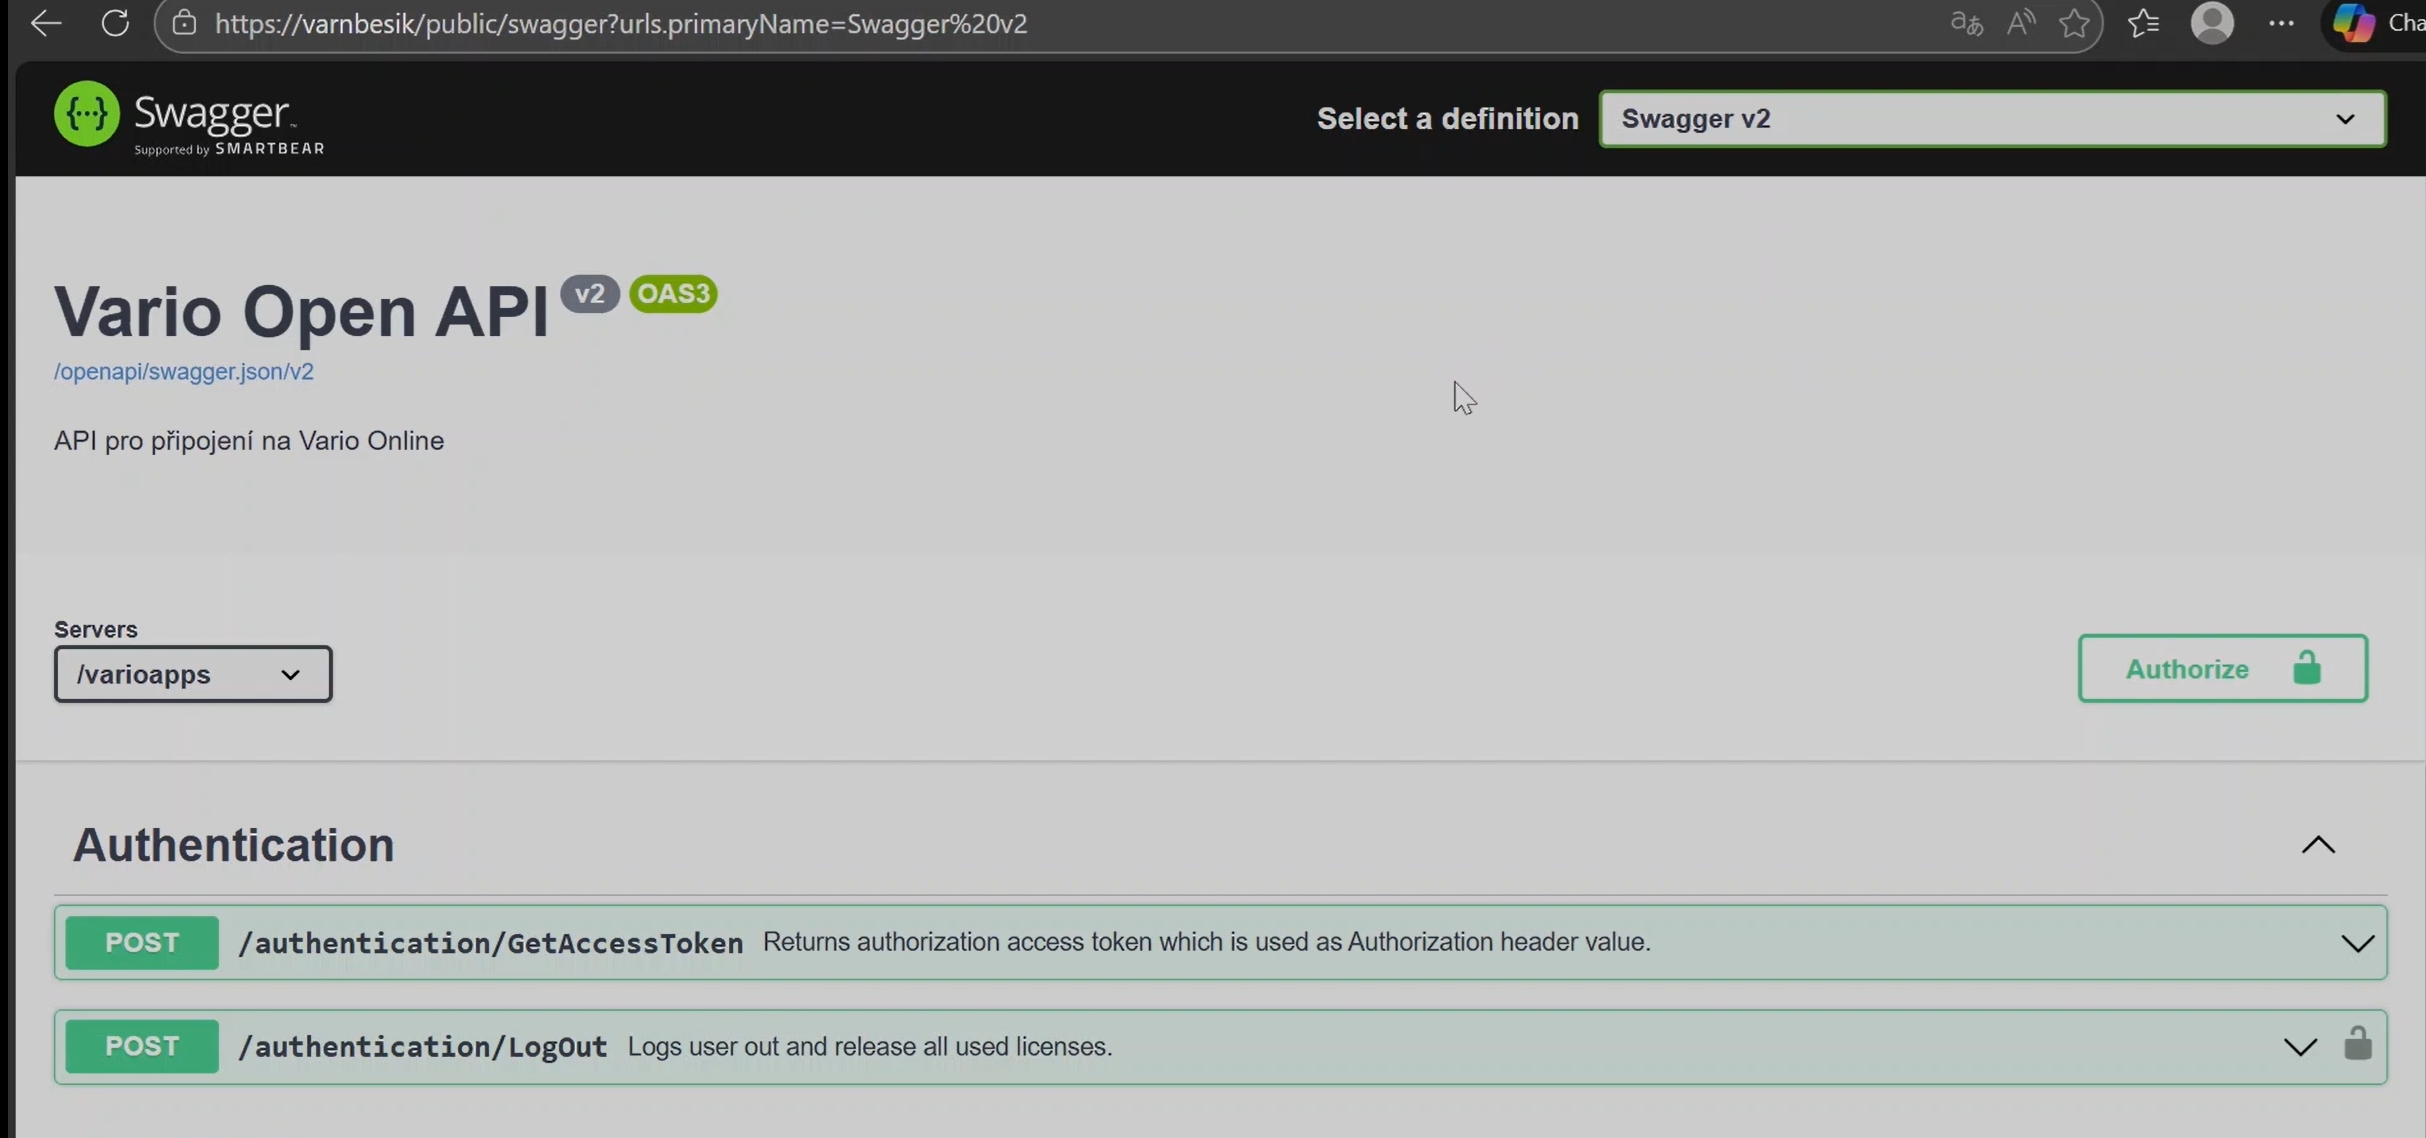Collapse the Authentication section
This screenshot has width=2426, height=1138.
tap(2318, 845)
